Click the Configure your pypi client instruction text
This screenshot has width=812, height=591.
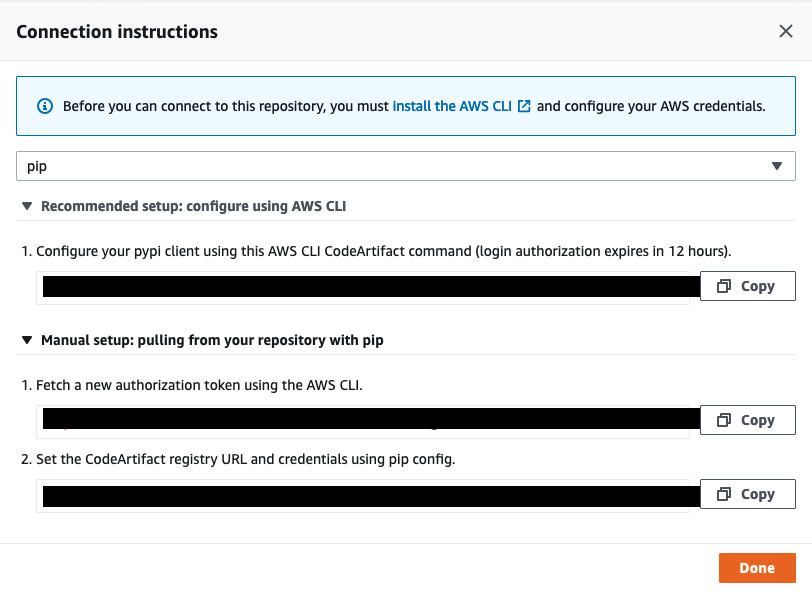click(383, 251)
